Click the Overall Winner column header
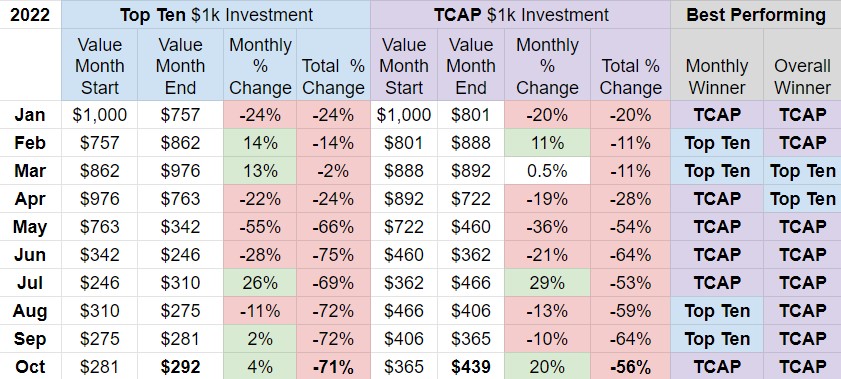 click(x=802, y=65)
